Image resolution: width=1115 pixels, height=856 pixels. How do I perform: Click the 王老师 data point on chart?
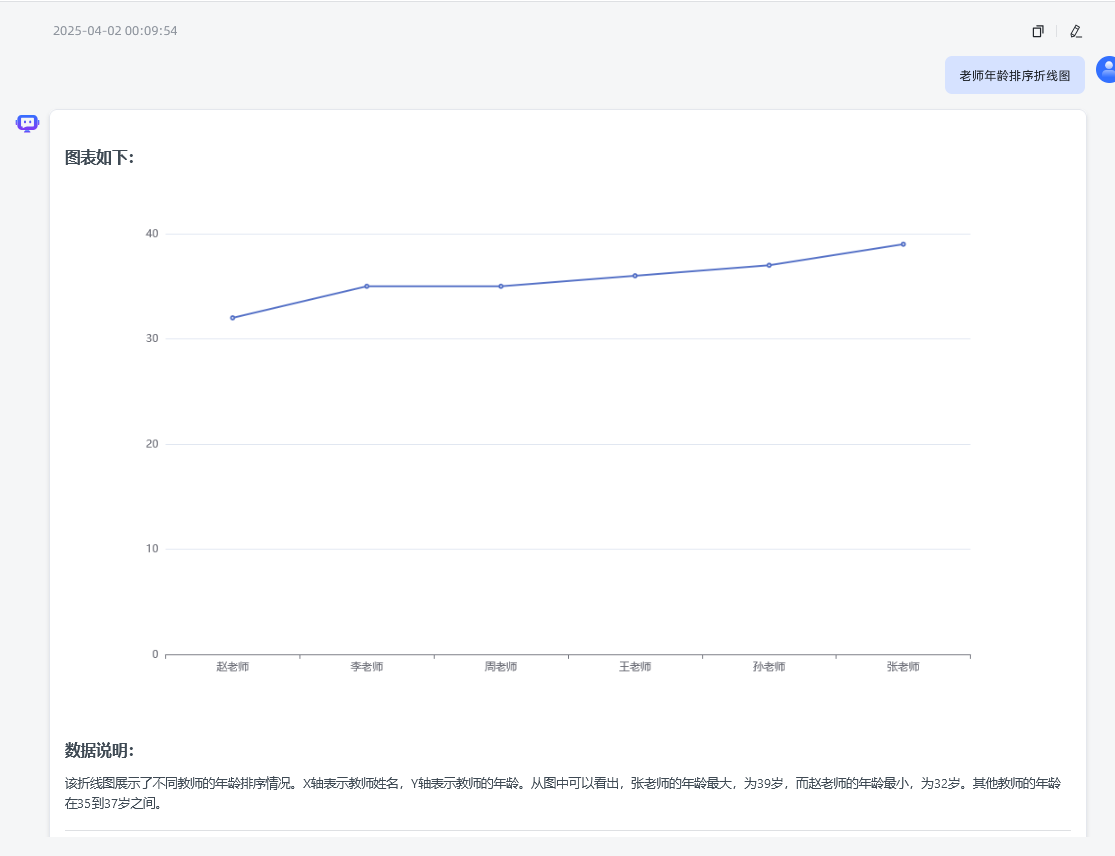tap(635, 276)
